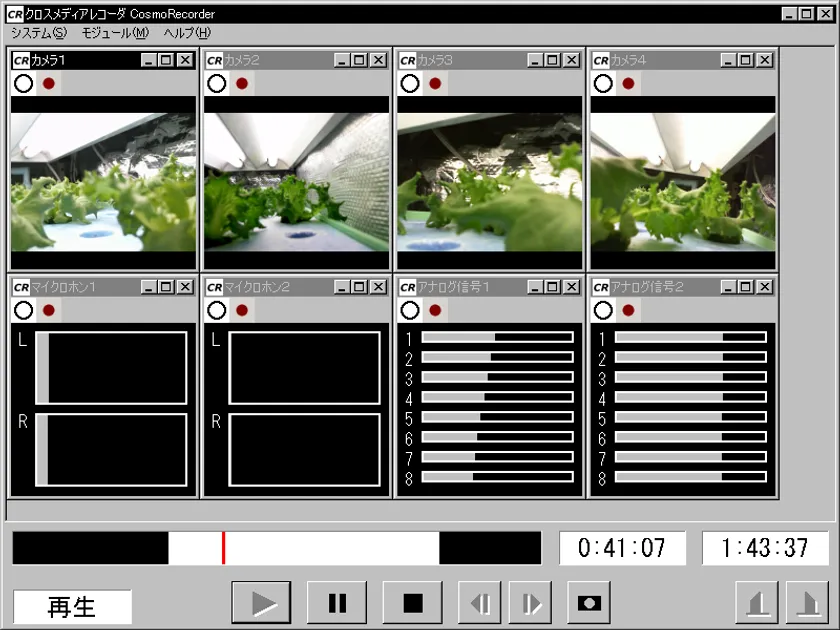The width and height of the screenshot is (840, 630).
Task: Step one frame forward
Action: (x=530, y=603)
